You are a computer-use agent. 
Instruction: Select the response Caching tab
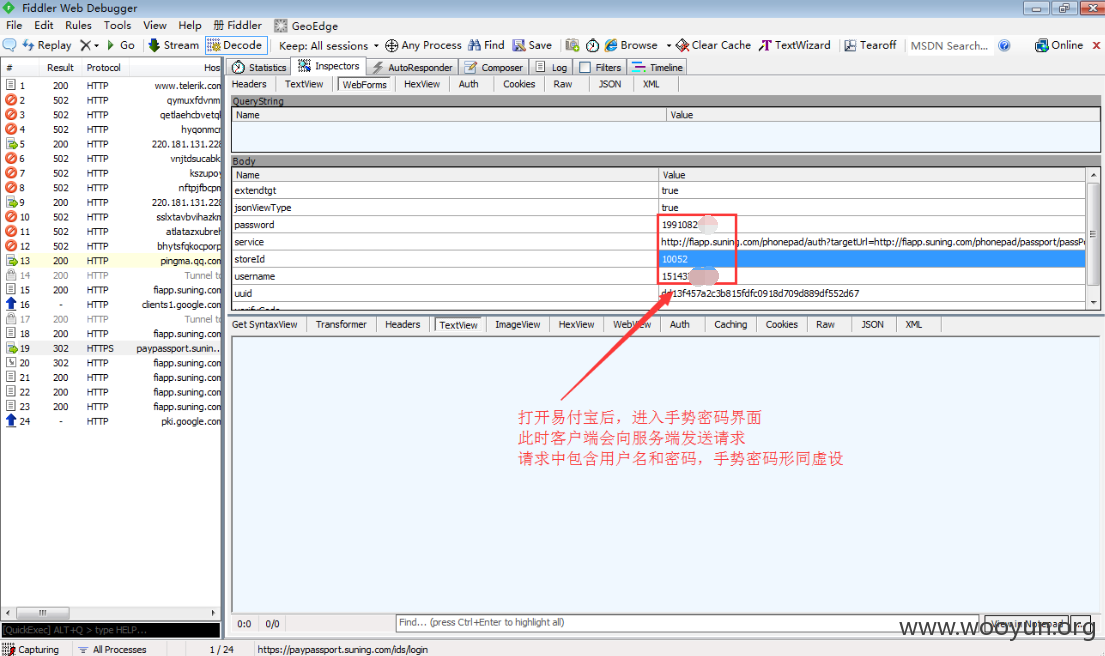[x=730, y=324]
